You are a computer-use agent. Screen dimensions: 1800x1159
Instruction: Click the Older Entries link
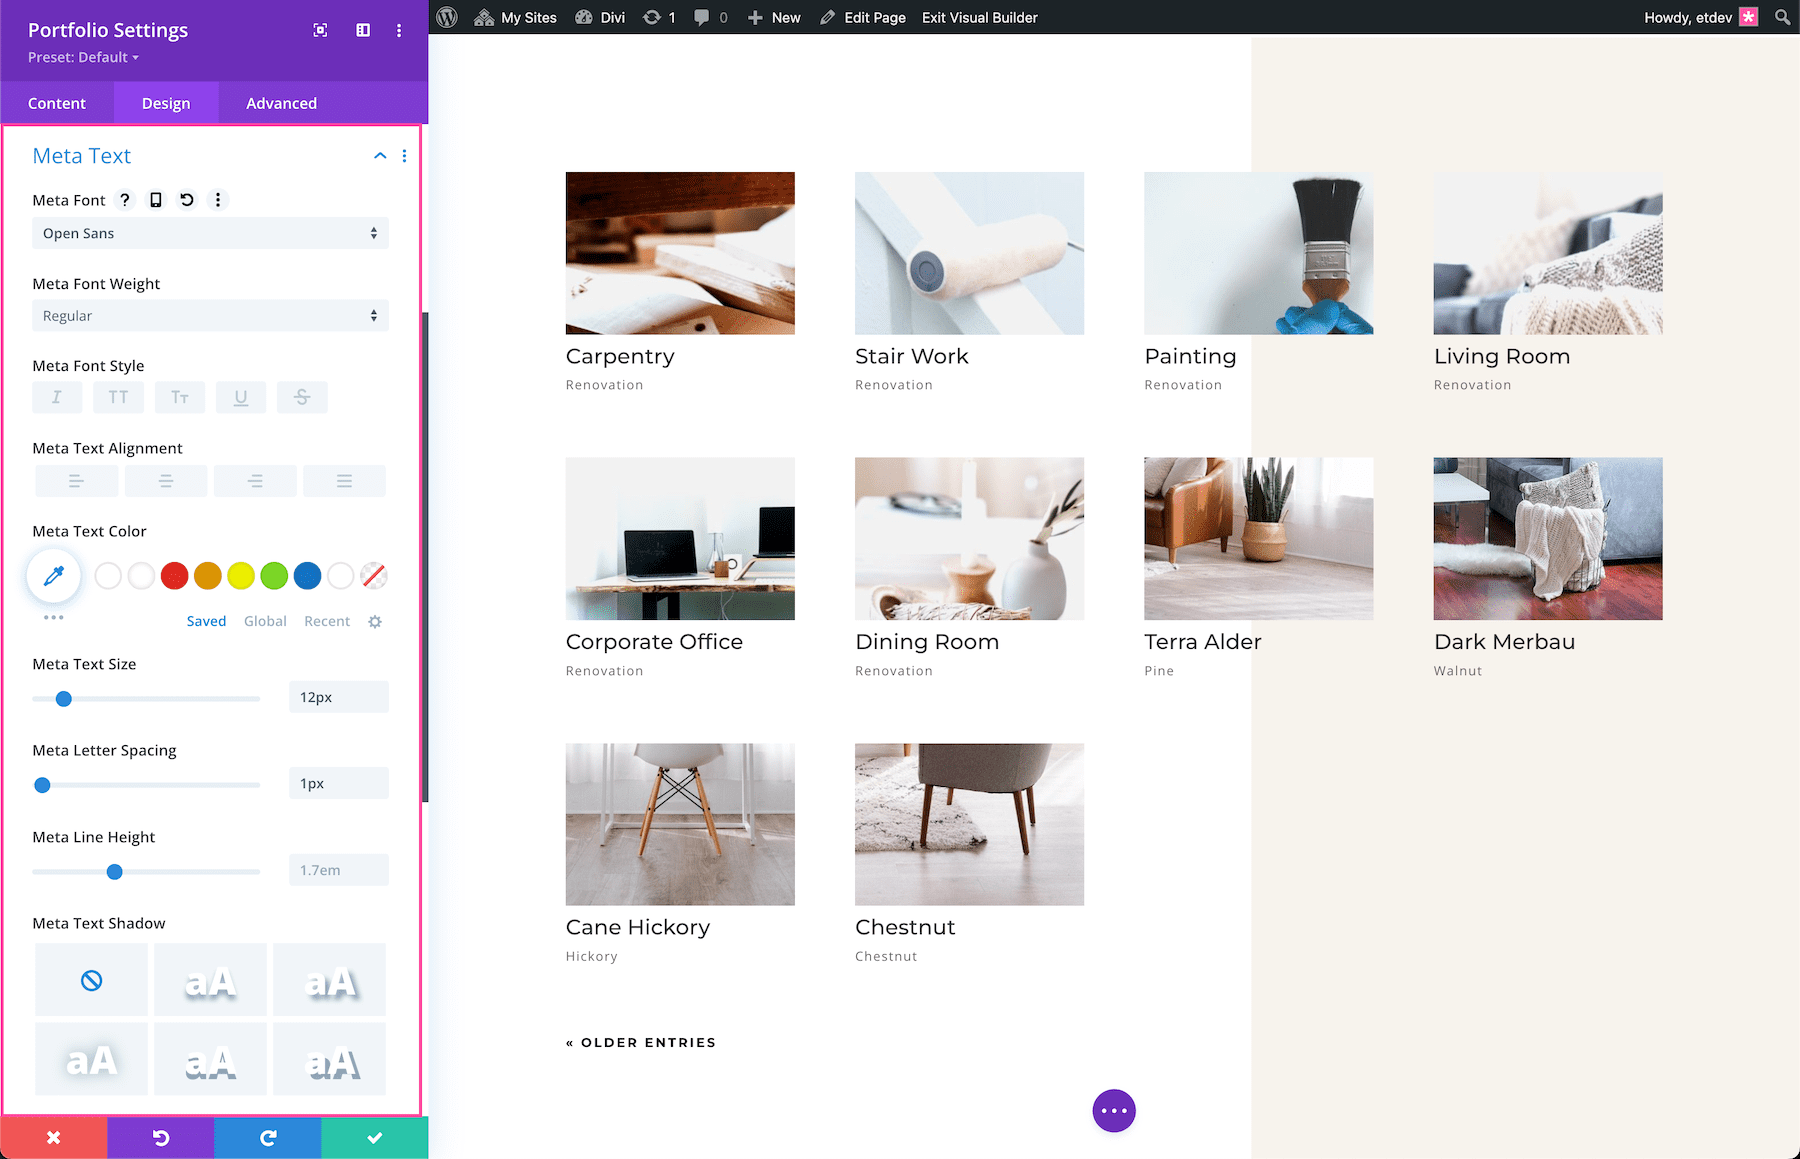click(640, 1042)
